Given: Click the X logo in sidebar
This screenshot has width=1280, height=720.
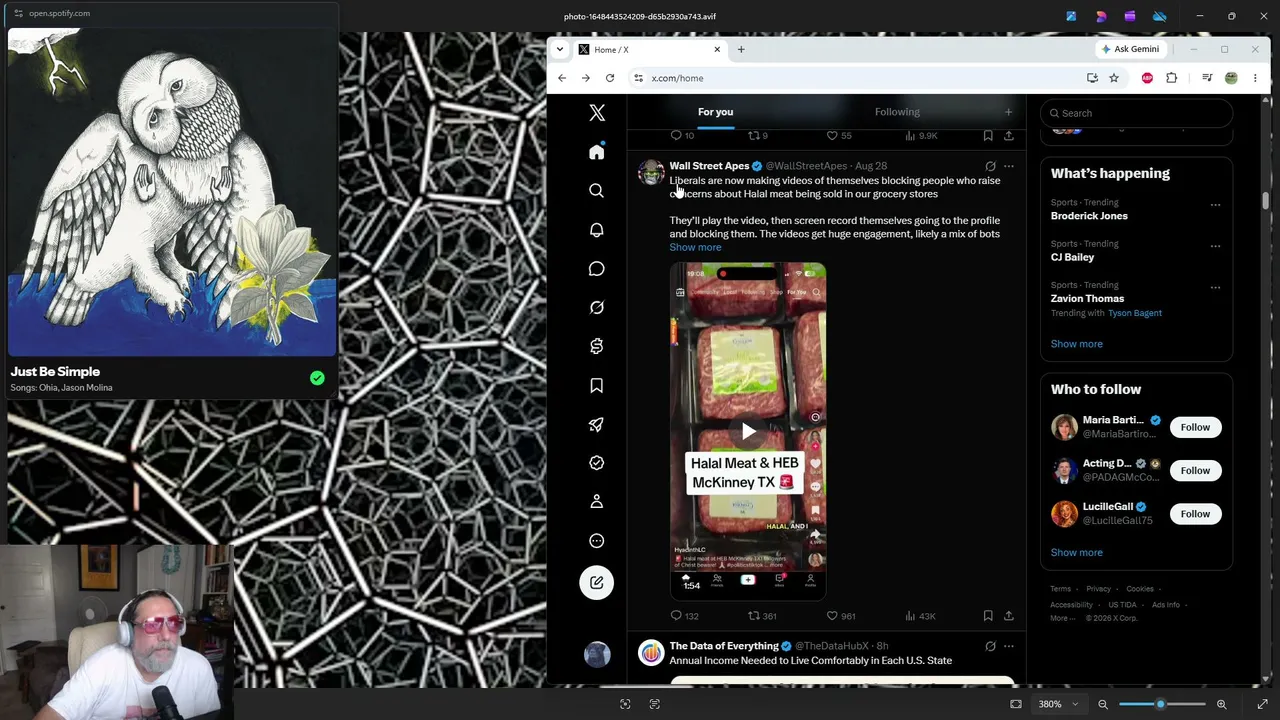Looking at the screenshot, I should [x=597, y=113].
